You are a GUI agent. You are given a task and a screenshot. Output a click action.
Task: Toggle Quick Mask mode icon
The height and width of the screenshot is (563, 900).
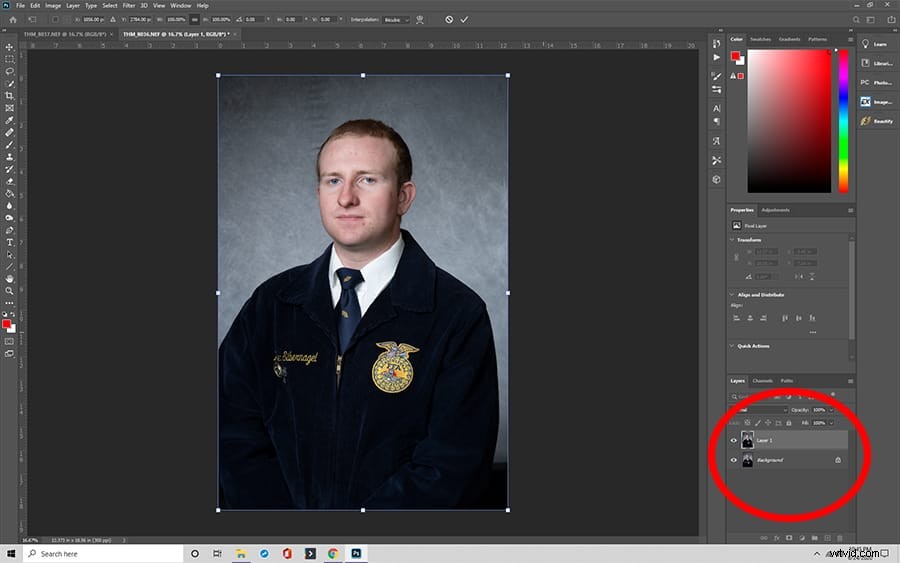pyautogui.click(x=9, y=341)
